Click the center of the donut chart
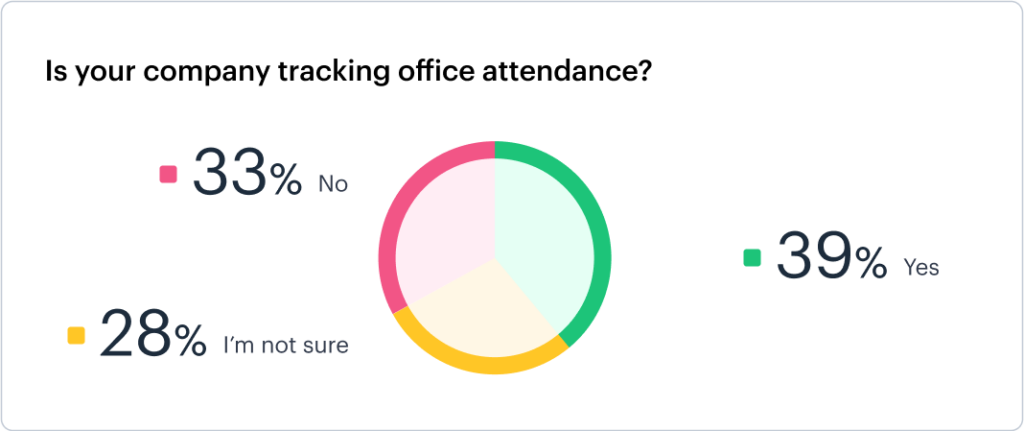This screenshot has height=431, width=1024. click(x=494, y=257)
